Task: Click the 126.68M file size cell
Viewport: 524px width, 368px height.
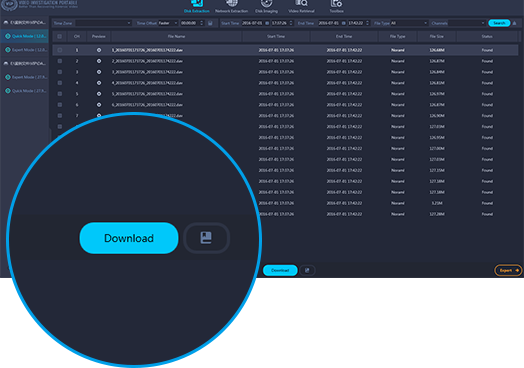Action: pyautogui.click(x=437, y=50)
